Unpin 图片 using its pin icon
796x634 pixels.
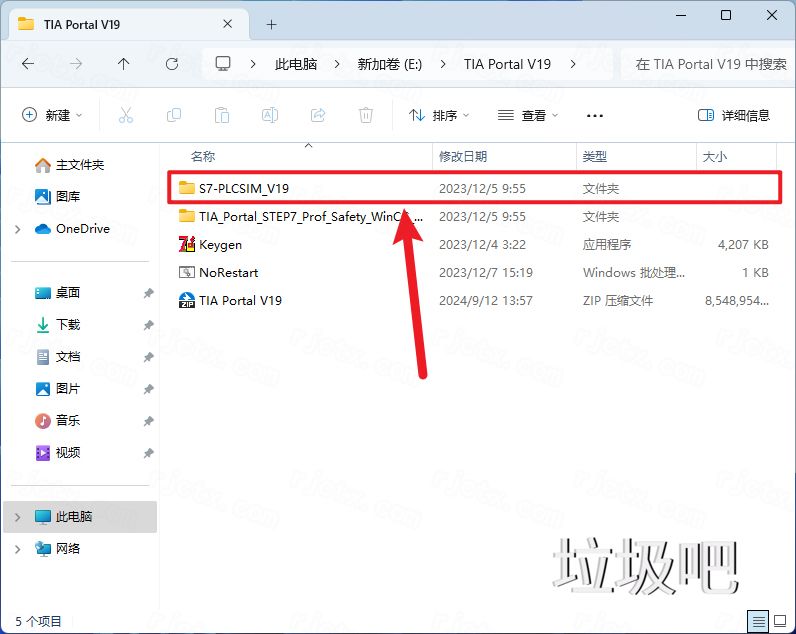[x=148, y=389]
